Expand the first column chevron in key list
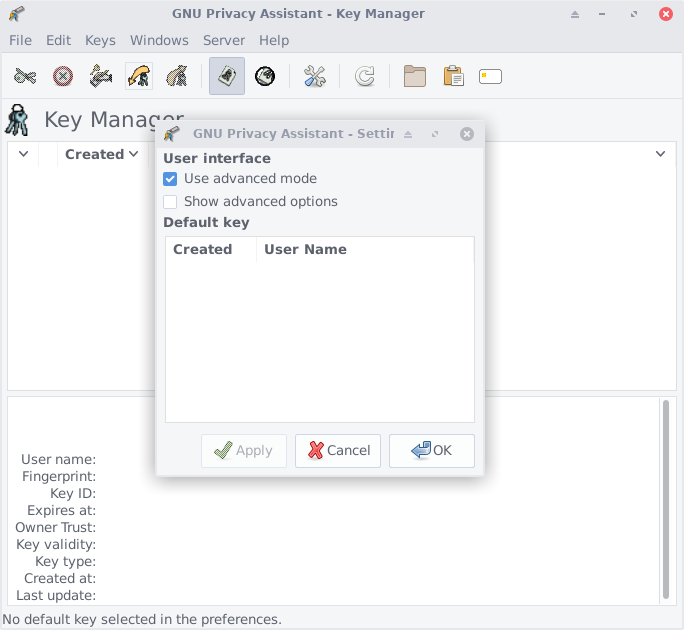The width and height of the screenshot is (684, 630). [x=23, y=154]
